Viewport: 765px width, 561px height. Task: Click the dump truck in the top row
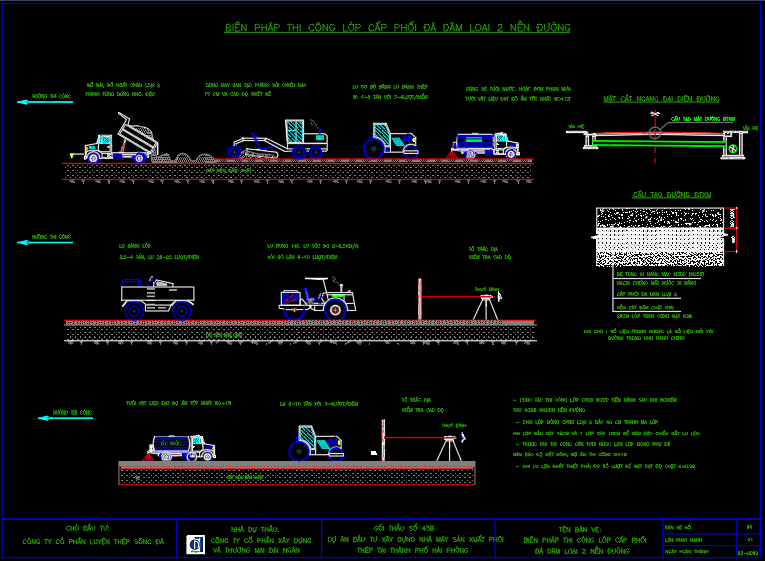point(121,140)
